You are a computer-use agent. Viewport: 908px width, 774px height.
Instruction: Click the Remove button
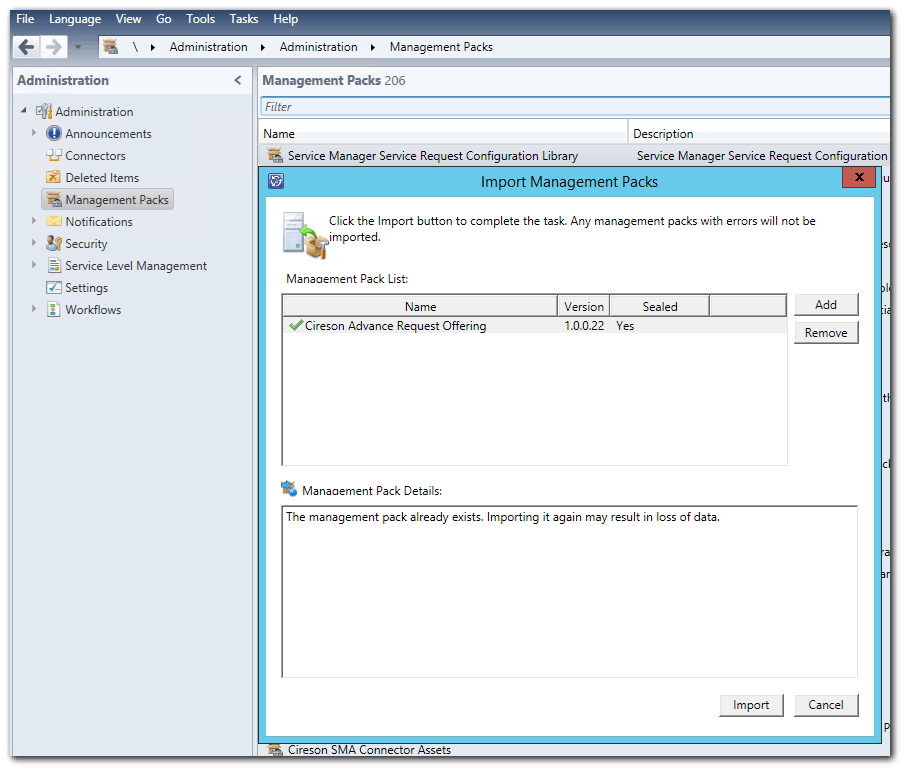pyautogui.click(x=826, y=332)
